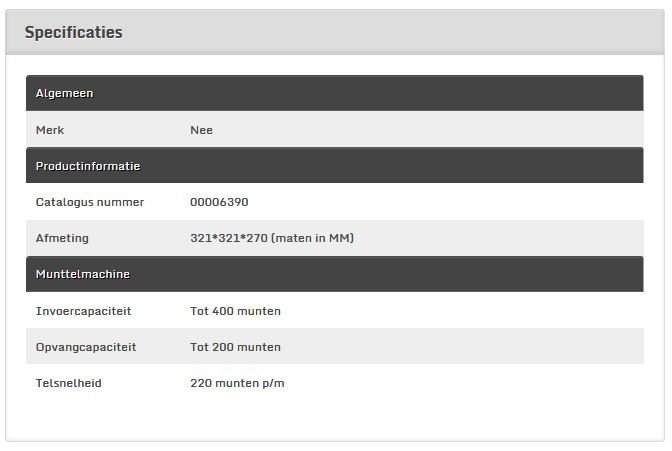
Task: Click the Specificaties panel heading
Action: click(73, 33)
